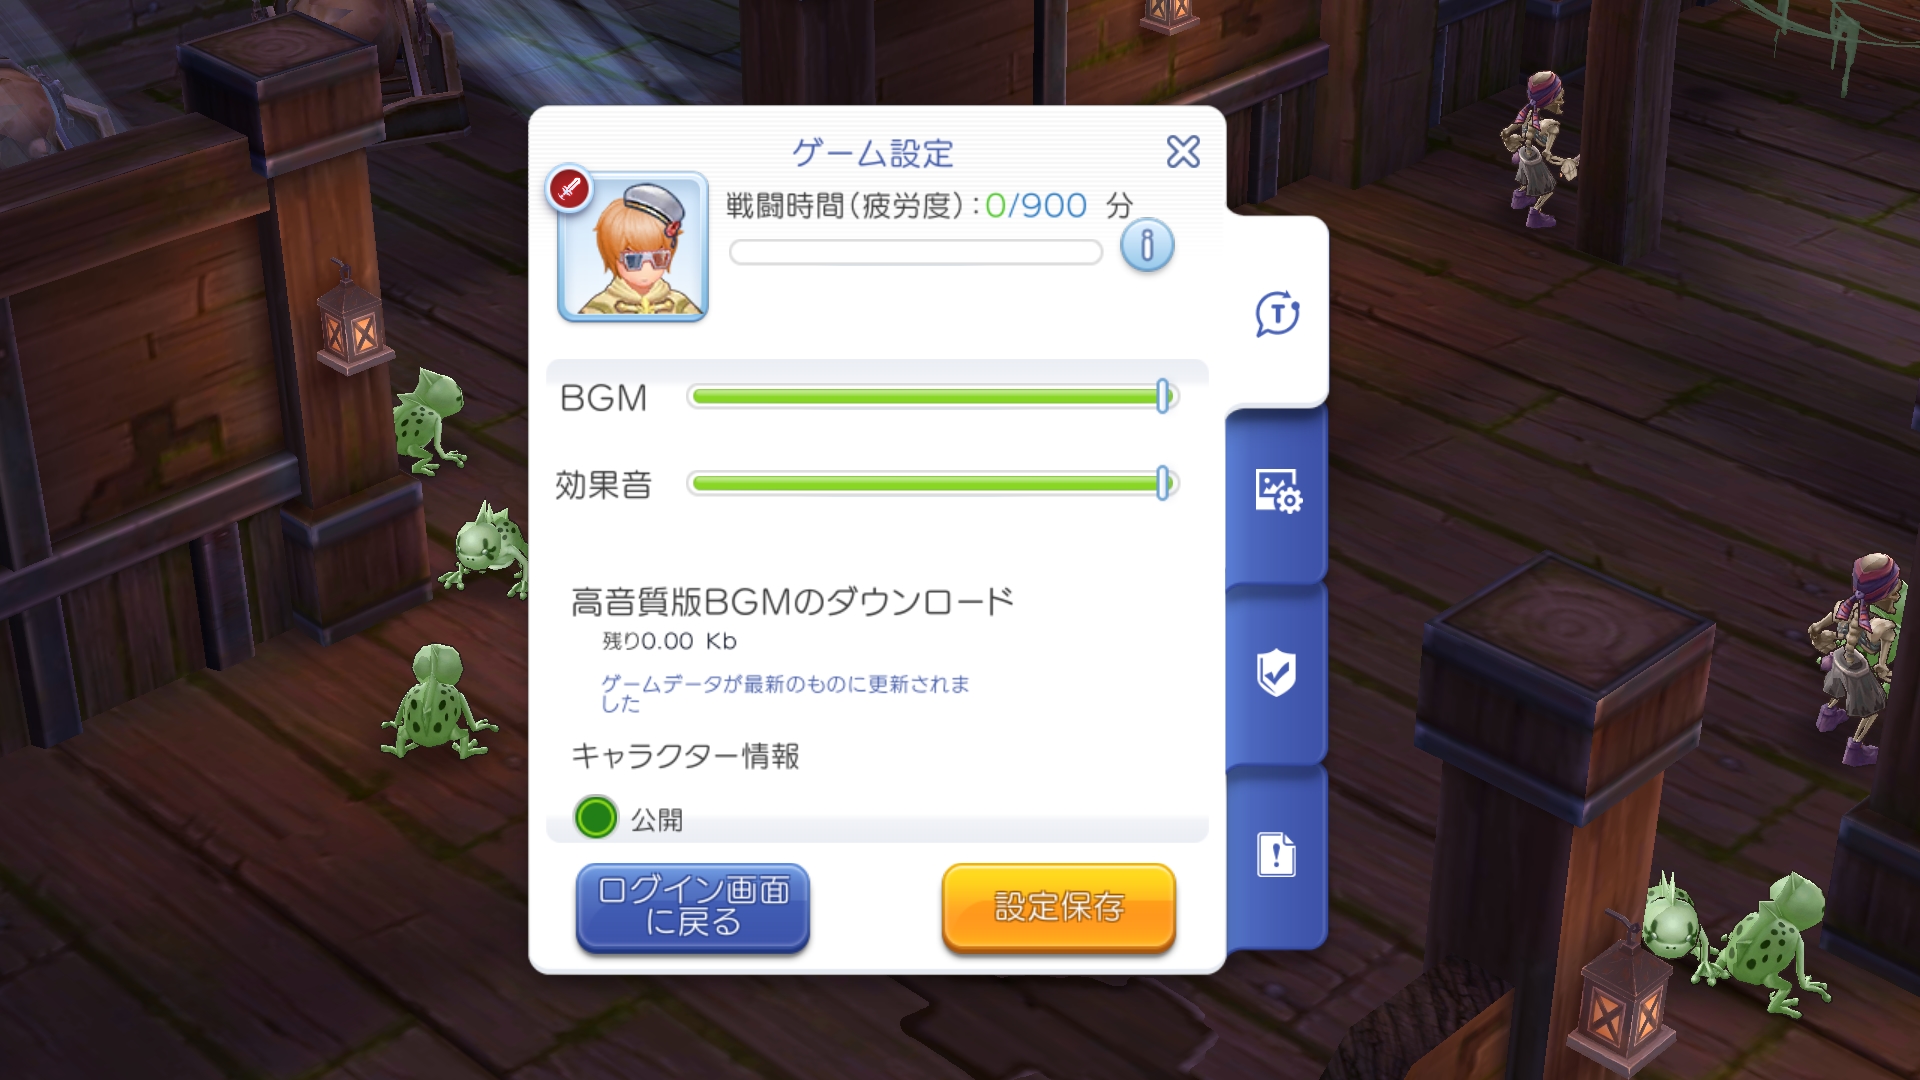Close the ゲーム設定 window
1920x1080 pixels.
pyautogui.click(x=1183, y=152)
